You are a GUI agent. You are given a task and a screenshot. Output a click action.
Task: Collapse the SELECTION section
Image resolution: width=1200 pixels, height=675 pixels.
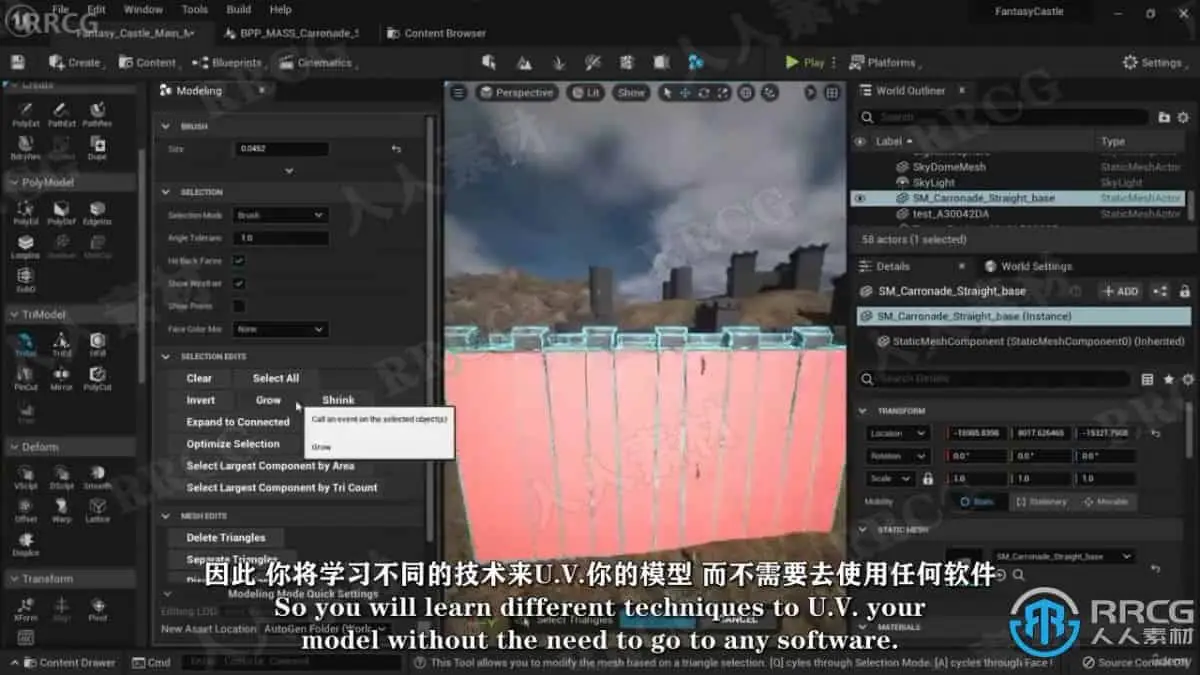click(x=166, y=192)
